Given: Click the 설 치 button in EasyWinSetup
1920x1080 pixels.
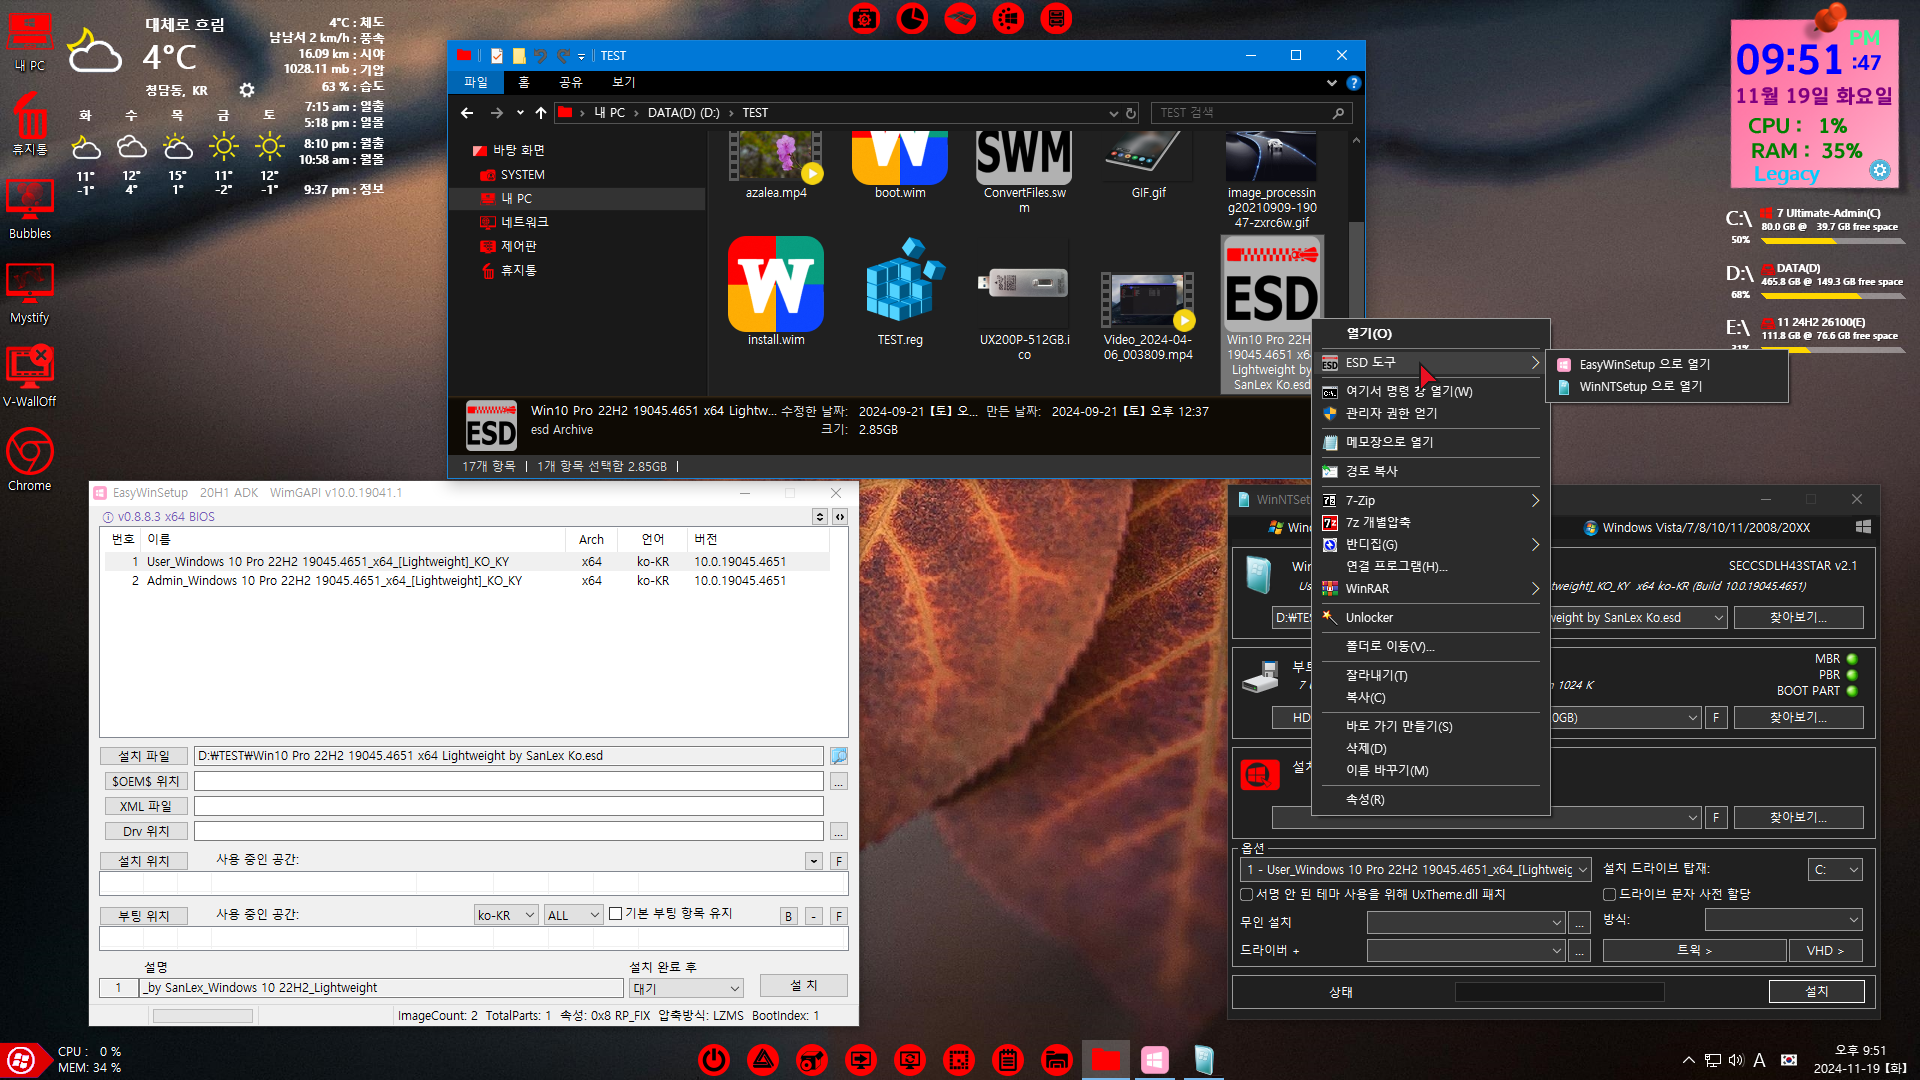Looking at the screenshot, I should [x=804, y=986].
